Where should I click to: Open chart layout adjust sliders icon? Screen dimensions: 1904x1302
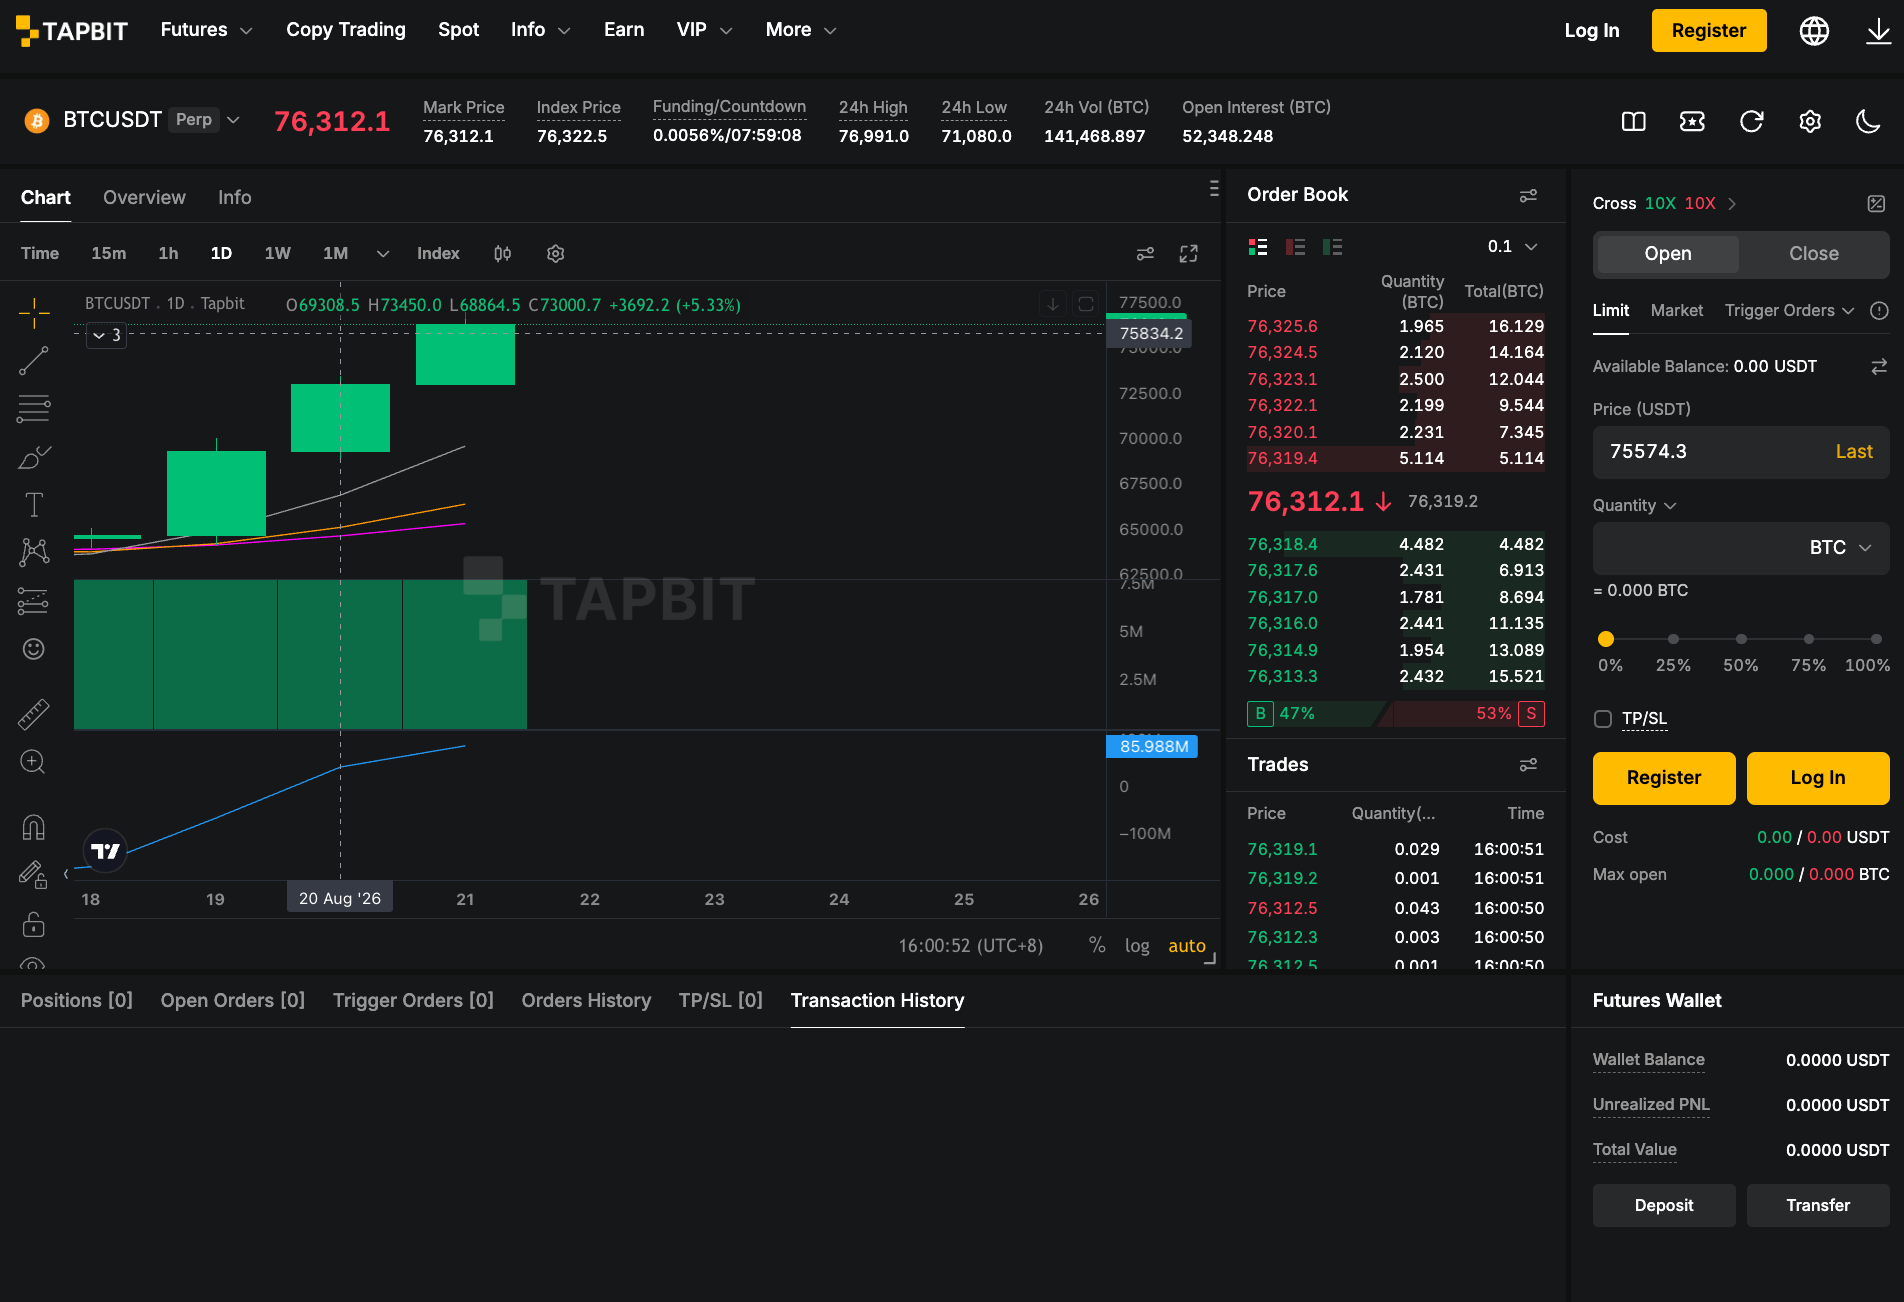click(1146, 254)
